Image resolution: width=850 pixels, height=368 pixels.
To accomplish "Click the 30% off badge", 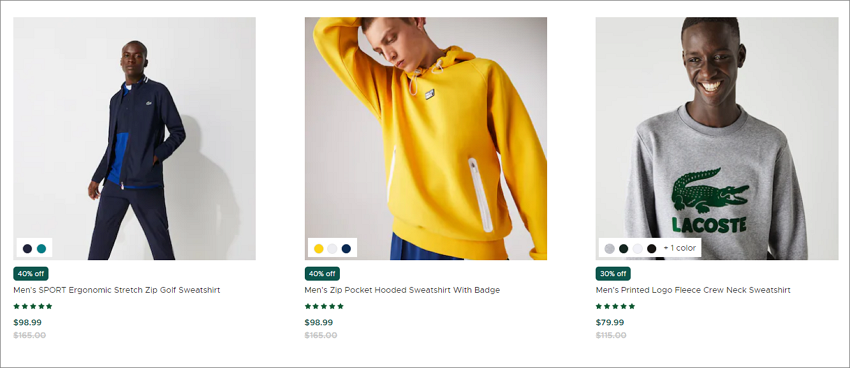I will pyautogui.click(x=613, y=274).
